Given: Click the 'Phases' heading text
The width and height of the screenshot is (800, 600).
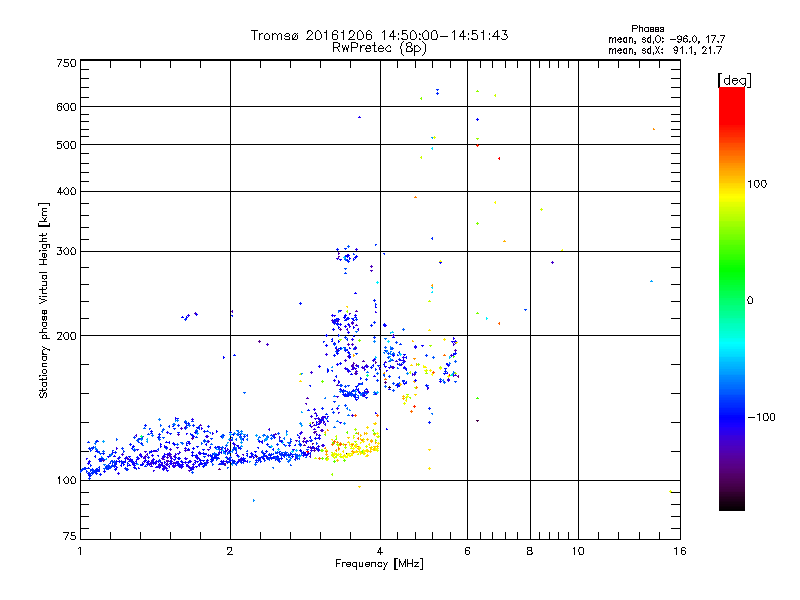Looking at the screenshot, I should tap(647, 29).
